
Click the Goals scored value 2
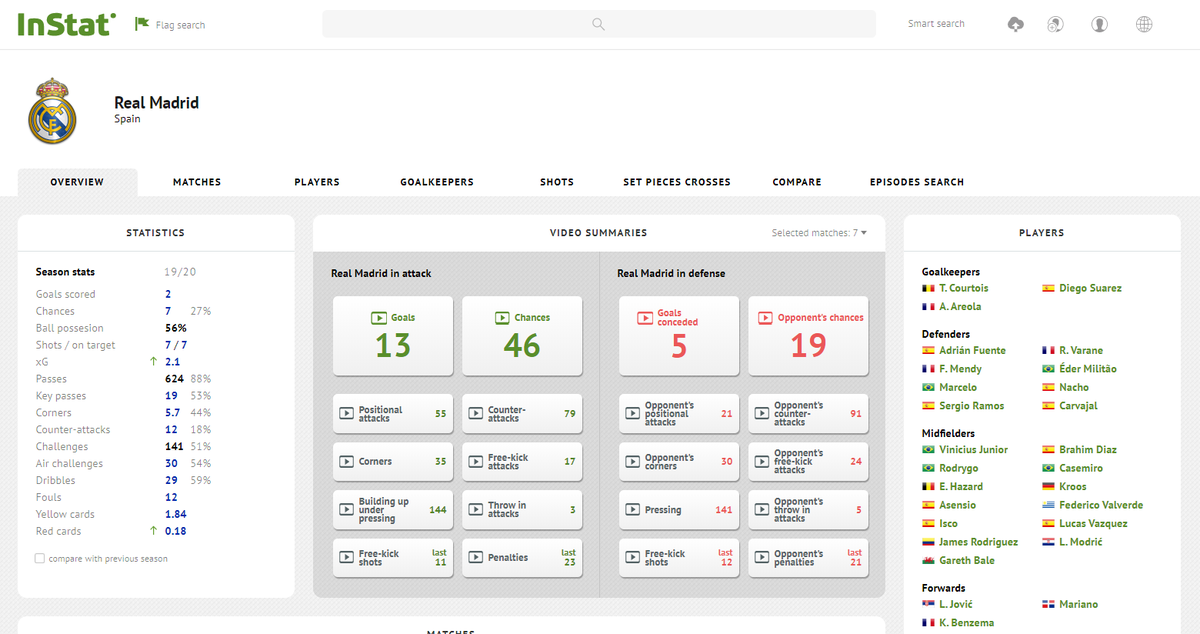pyautogui.click(x=168, y=295)
